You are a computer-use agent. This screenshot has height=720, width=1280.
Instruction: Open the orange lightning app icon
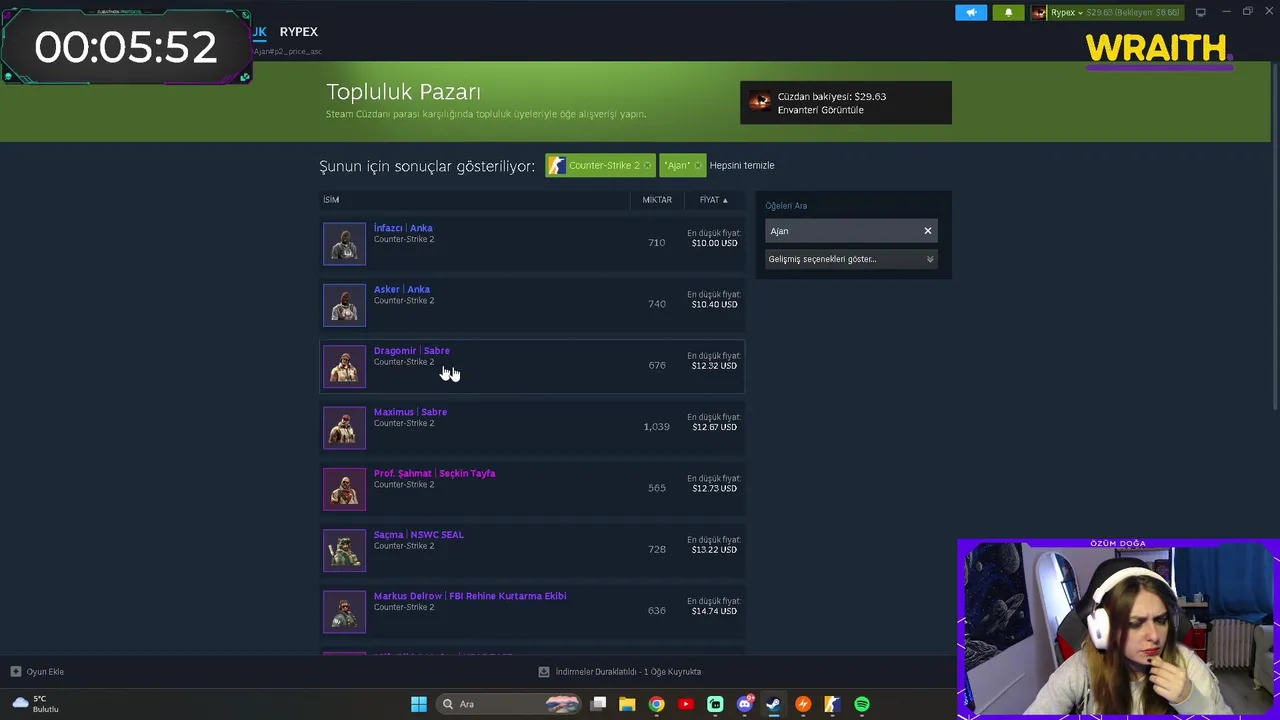(803, 704)
